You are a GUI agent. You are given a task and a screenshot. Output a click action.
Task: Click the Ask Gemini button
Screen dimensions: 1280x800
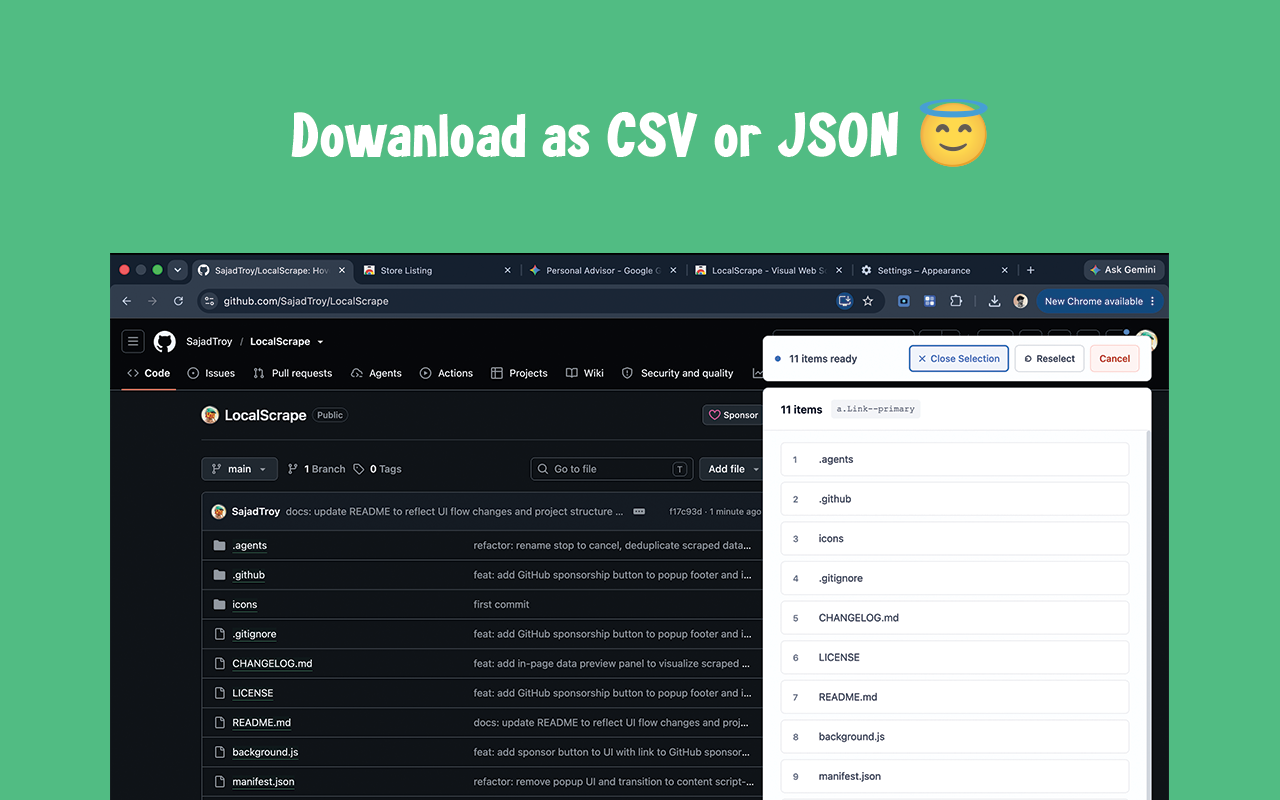(1123, 270)
